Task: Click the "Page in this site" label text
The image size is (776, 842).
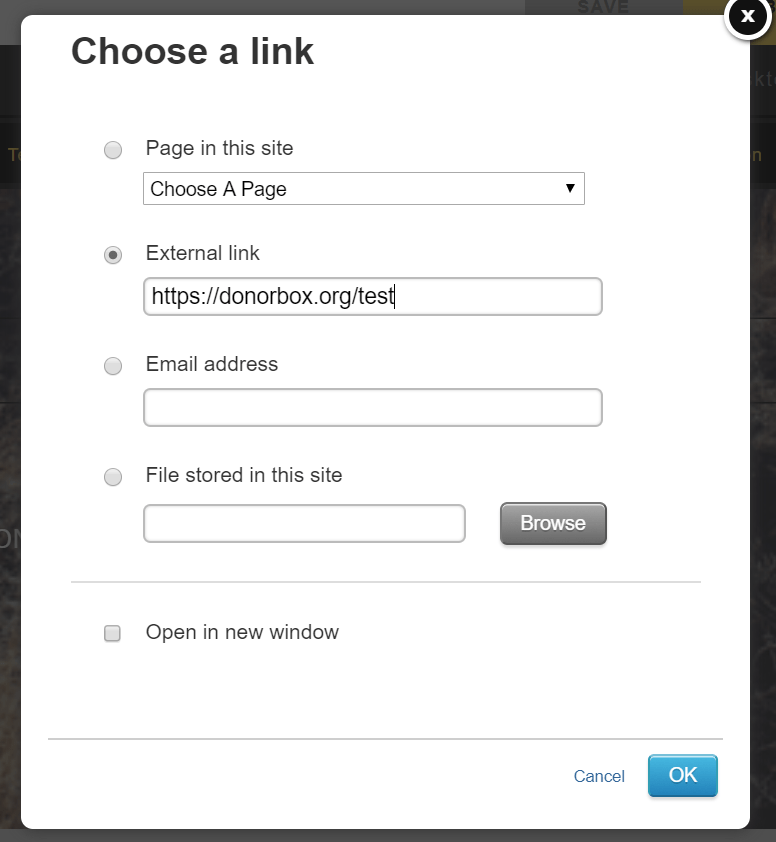Action: [x=220, y=149]
